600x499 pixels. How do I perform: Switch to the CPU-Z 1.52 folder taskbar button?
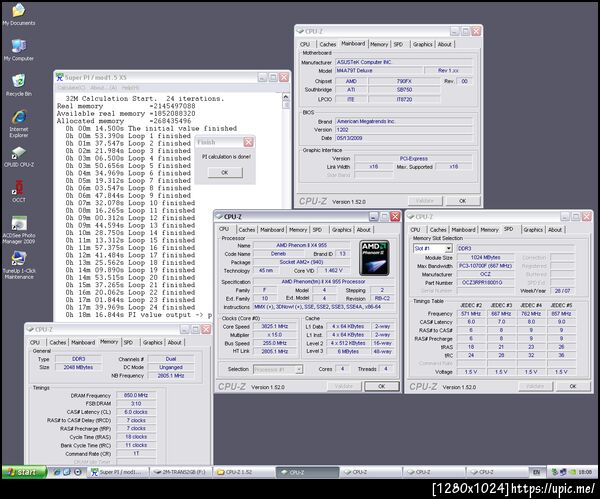(x=243, y=472)
